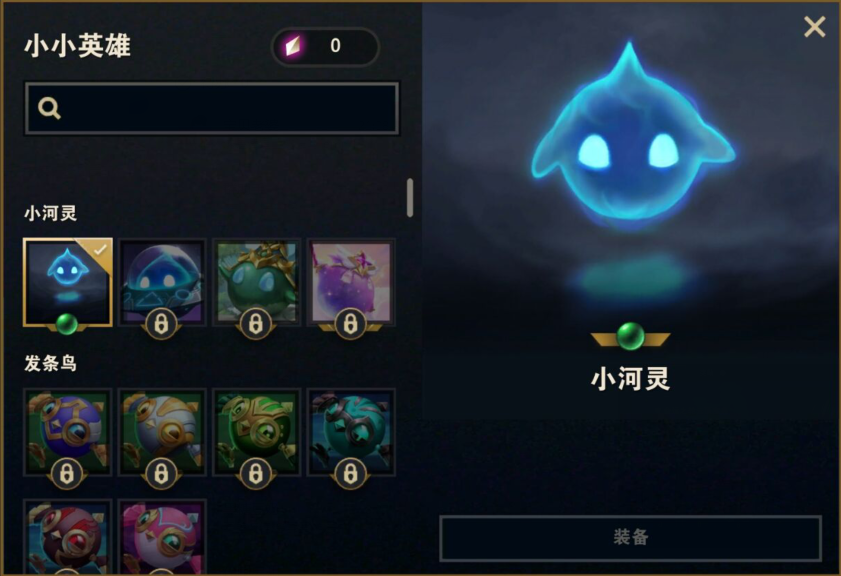Click the green star orb under preview
Viewport: 841px width, 576px height.
click(630, 336)
